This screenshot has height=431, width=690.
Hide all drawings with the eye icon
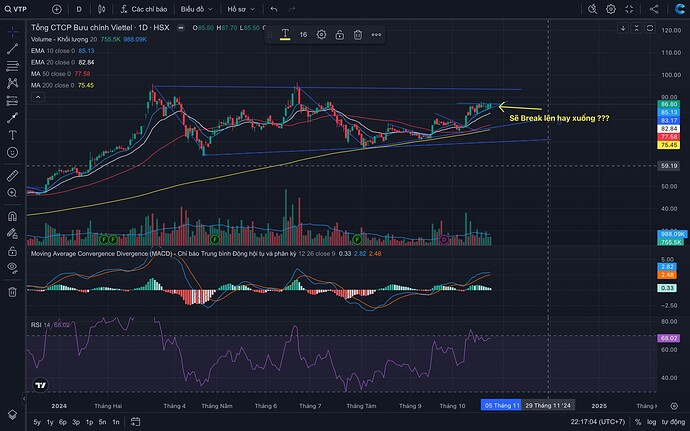[x=12, y=268]
